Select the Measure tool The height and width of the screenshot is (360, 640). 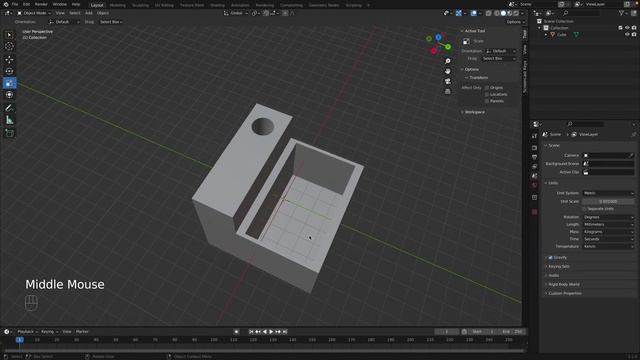[9, 120]
